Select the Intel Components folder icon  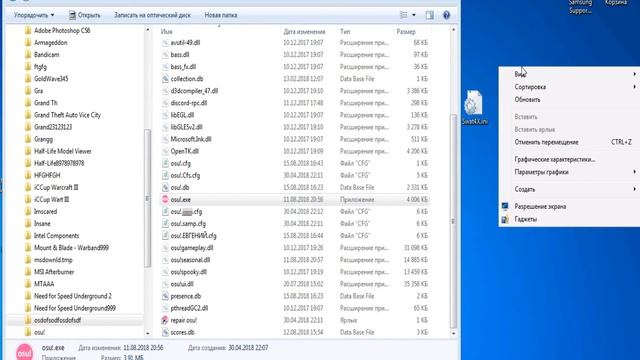tap(28, 236)
